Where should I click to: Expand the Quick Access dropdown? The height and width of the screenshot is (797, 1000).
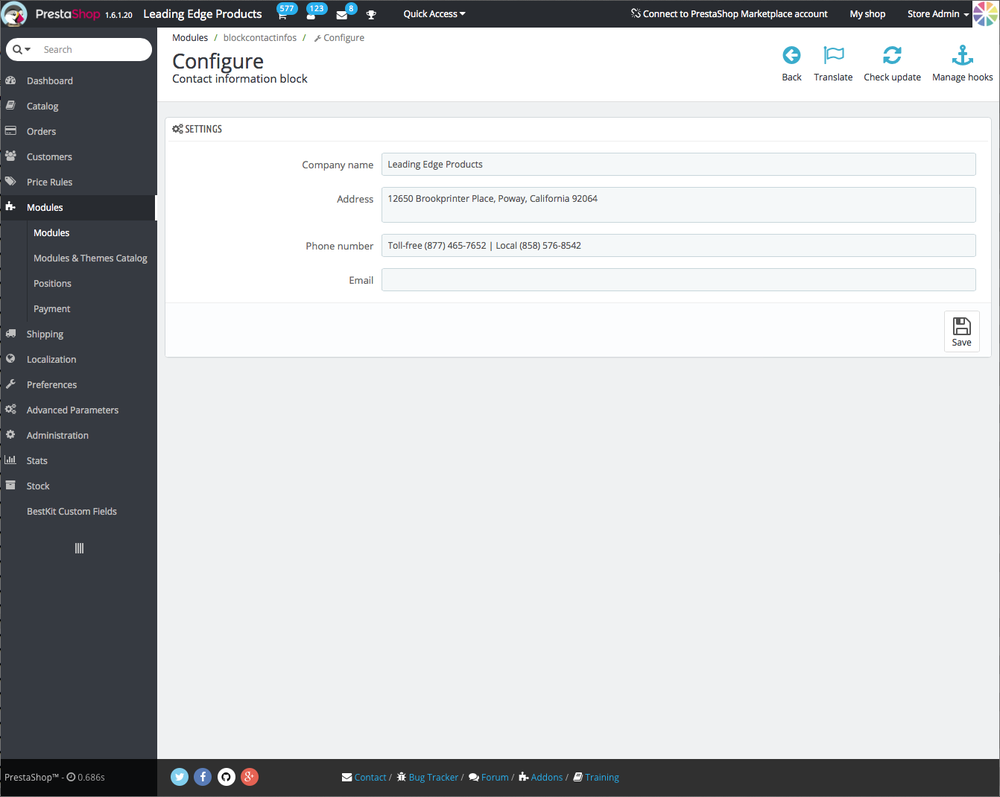tap(434, 14)
